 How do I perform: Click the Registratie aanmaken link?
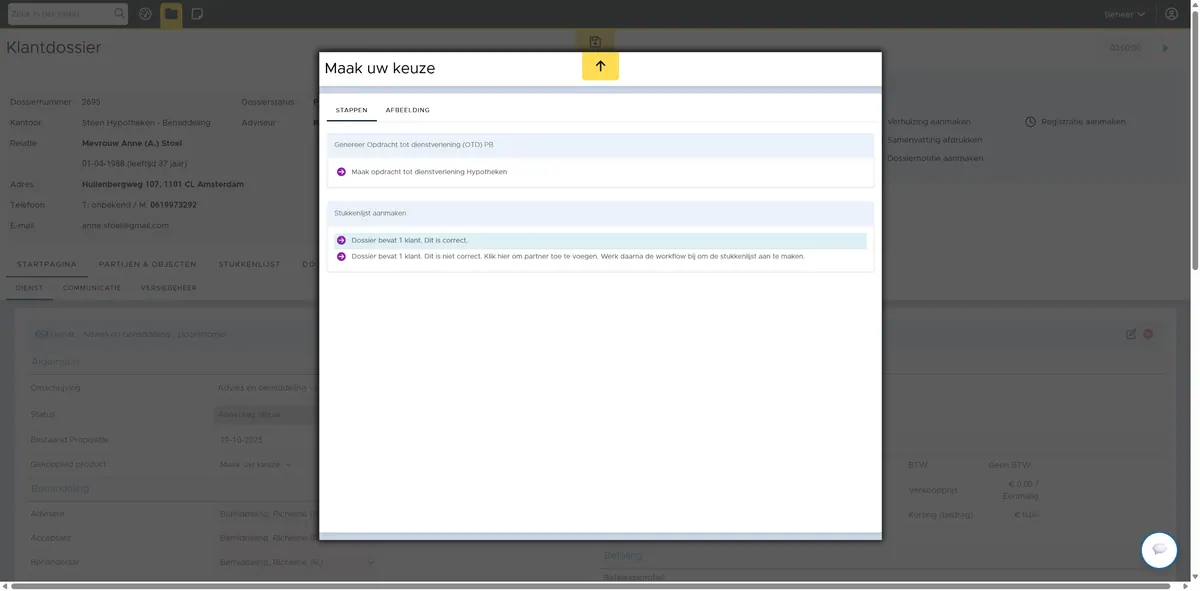tap(1083, 122)
